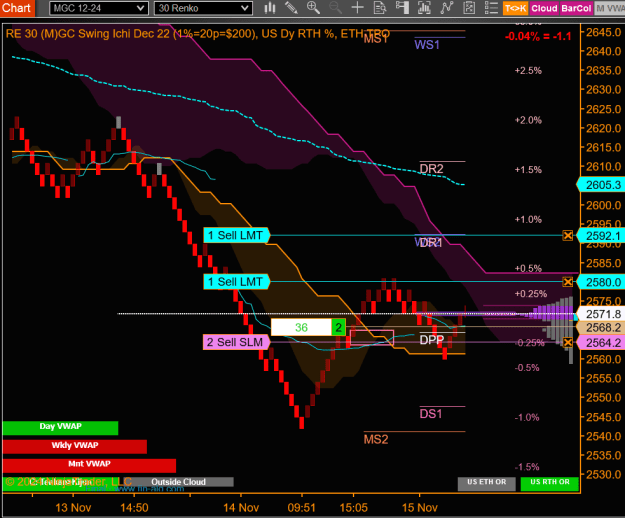This screenshot has width=625, height=518.
Task: Click the Outside Cloud status label
Action: [x=178, y=482]
